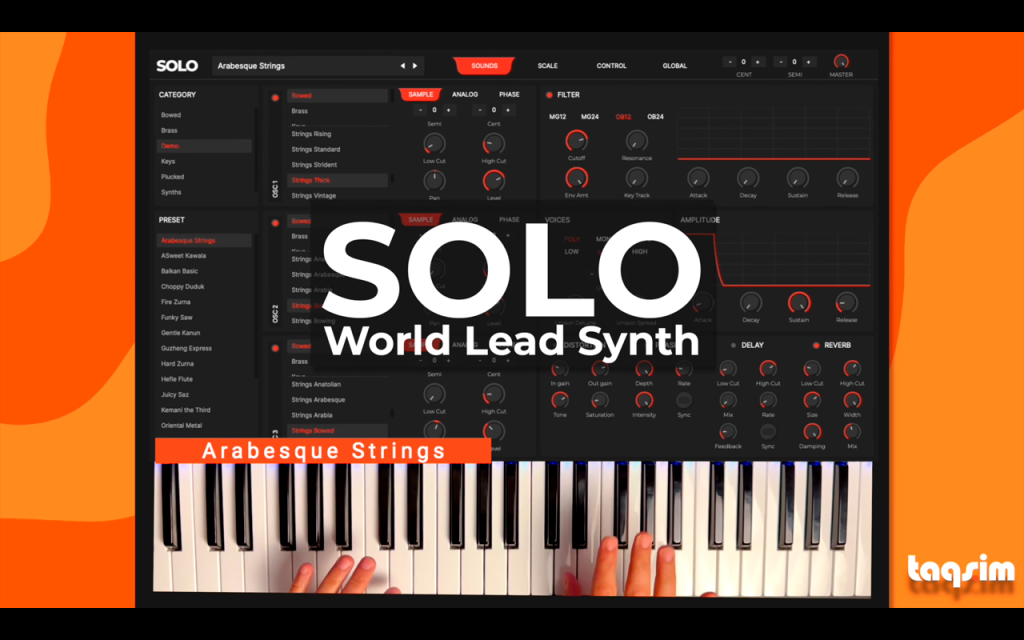Increase Cent value with plus button

[758, 62]
